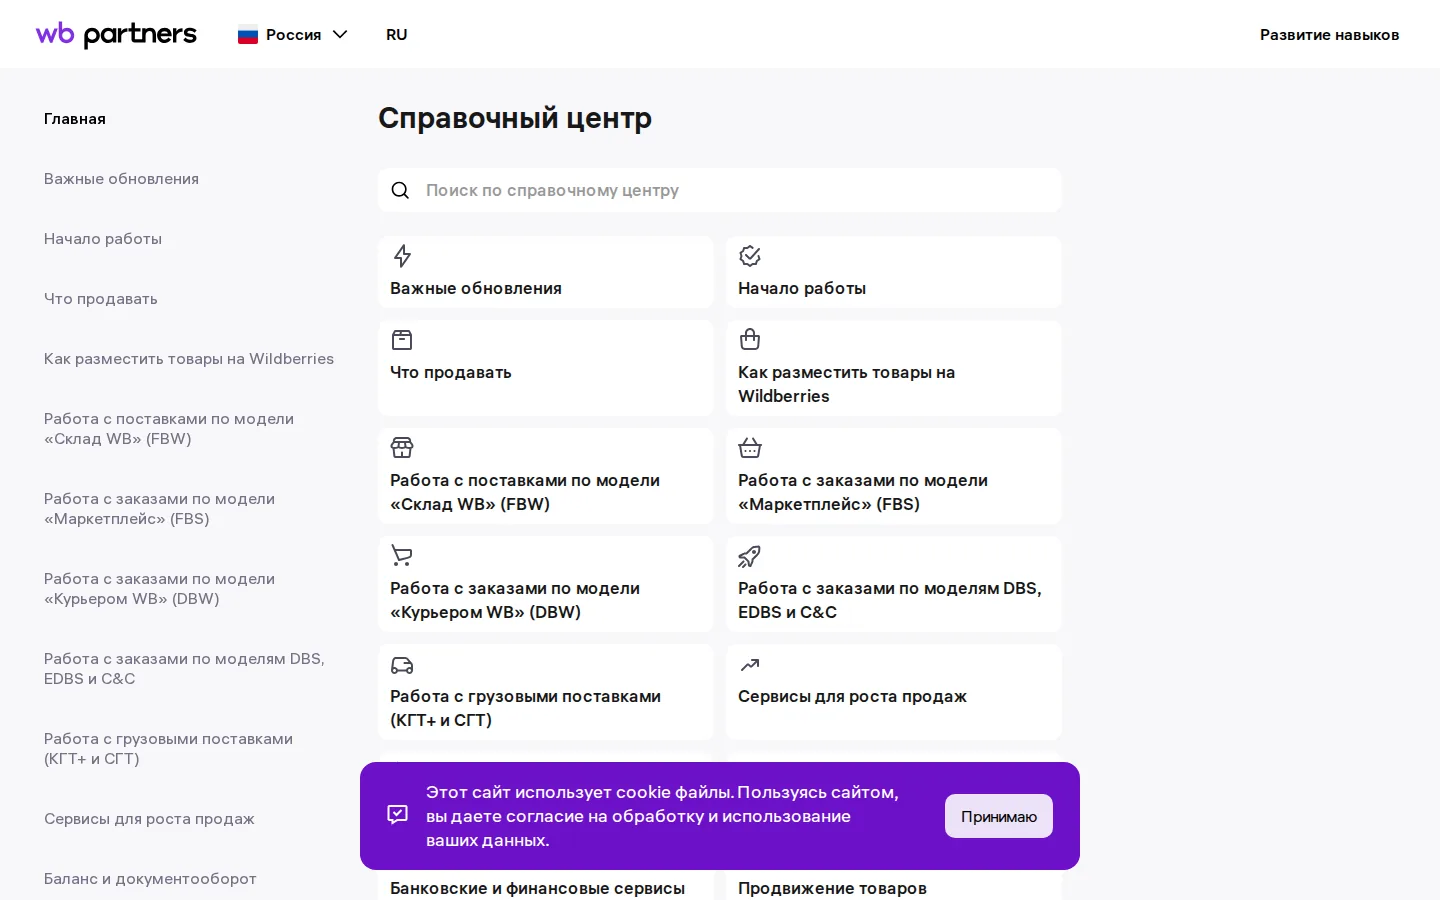The width and height of the screenshot is (1440, 900).
Task: Open Начало работы card title
Action: 802,288
